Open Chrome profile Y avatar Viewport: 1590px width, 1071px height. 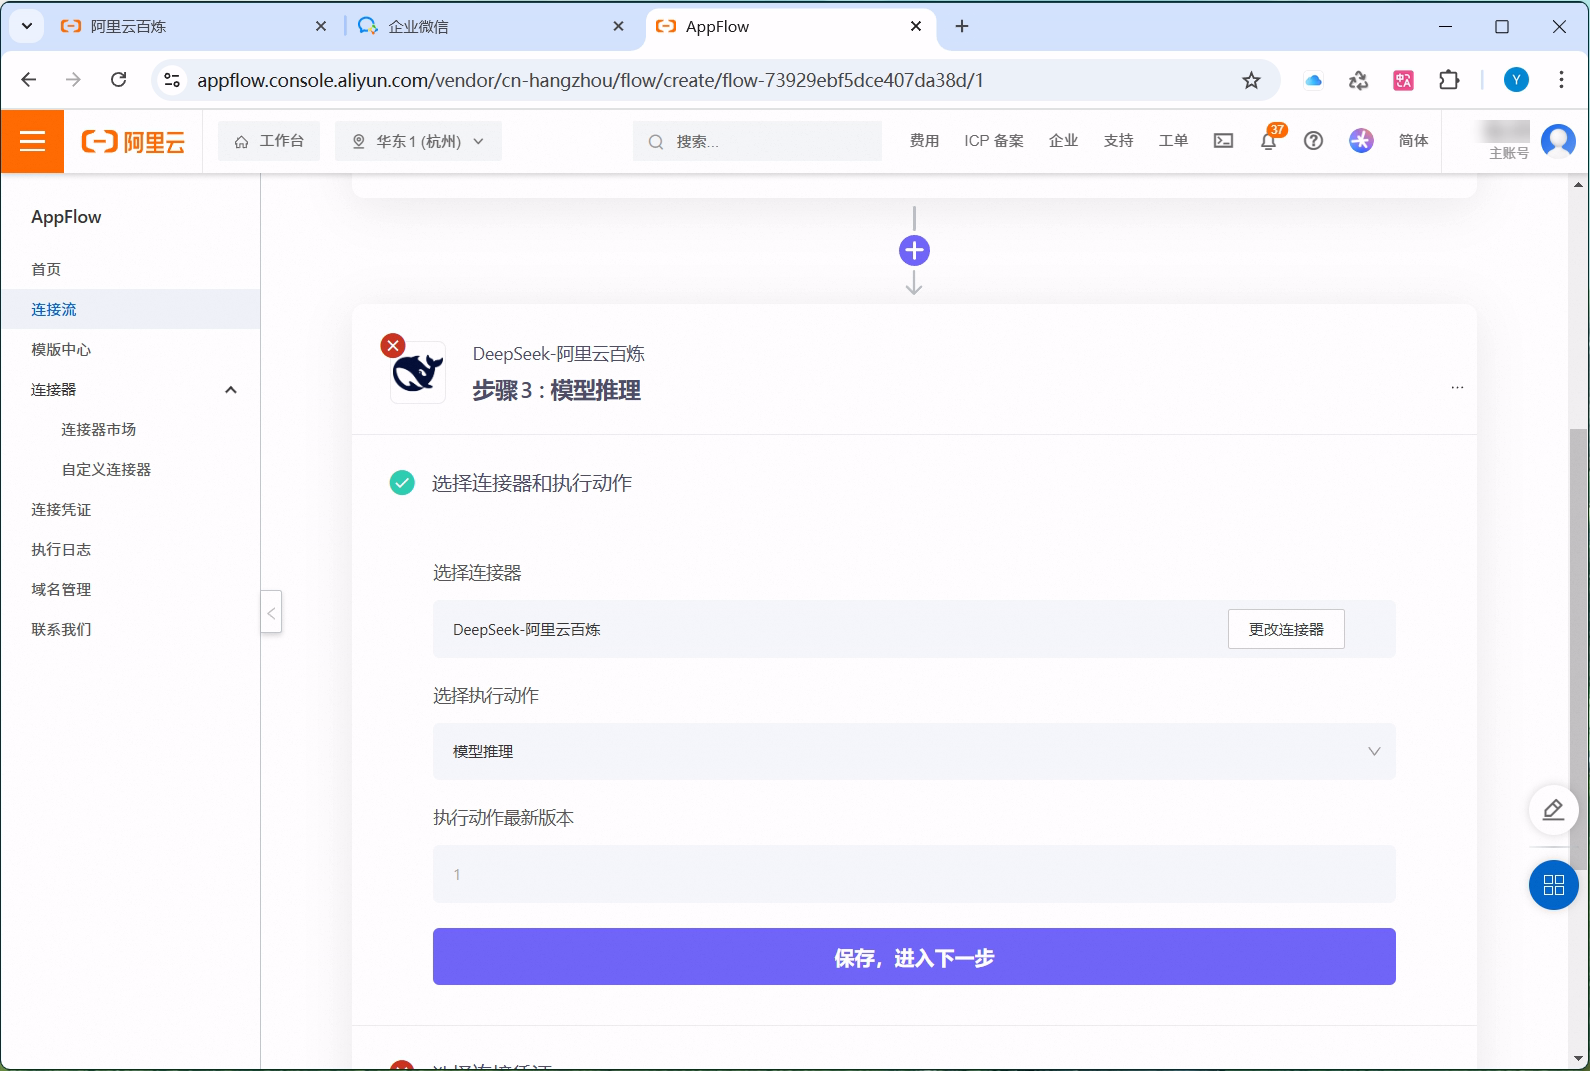coord(1516,80)
